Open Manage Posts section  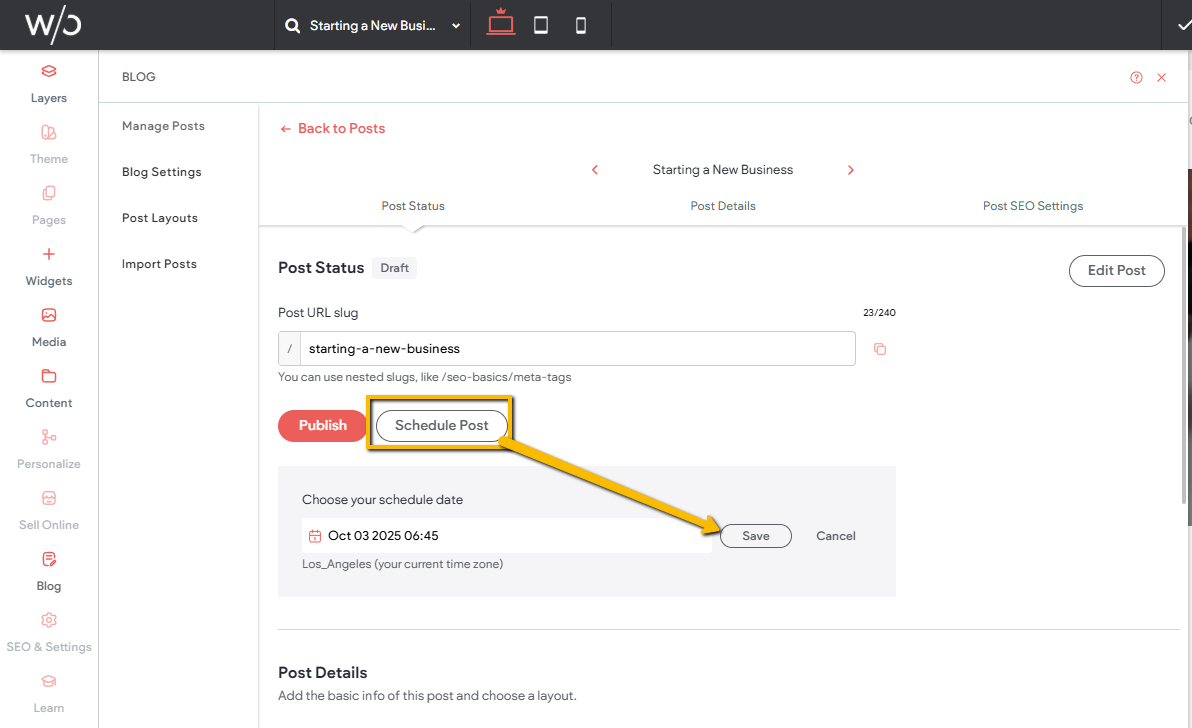coord(163,126)
